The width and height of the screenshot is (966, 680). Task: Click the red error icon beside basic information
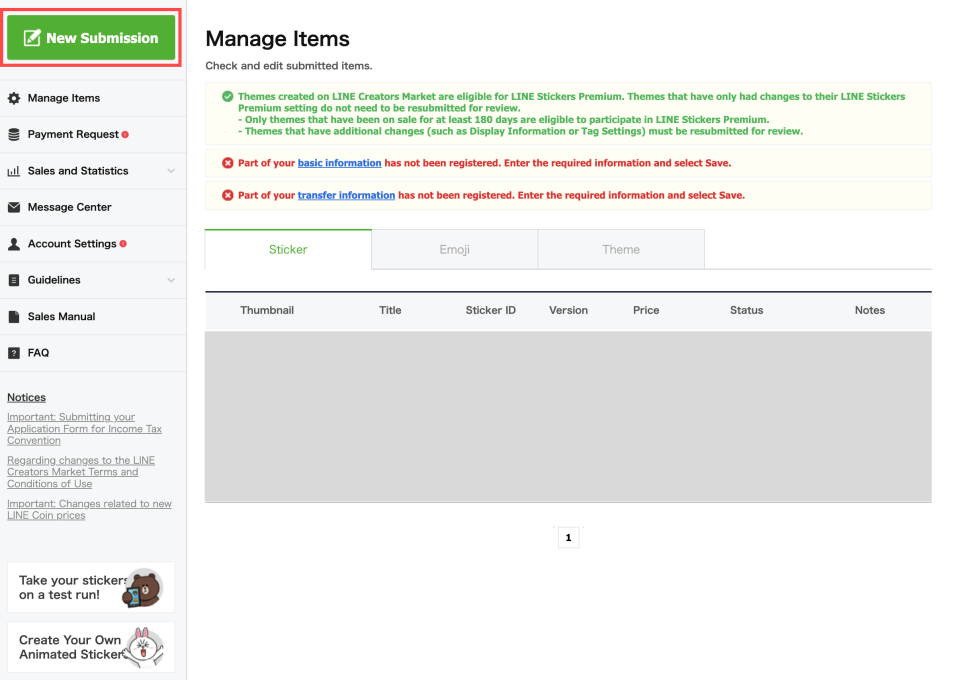[227, 163]
